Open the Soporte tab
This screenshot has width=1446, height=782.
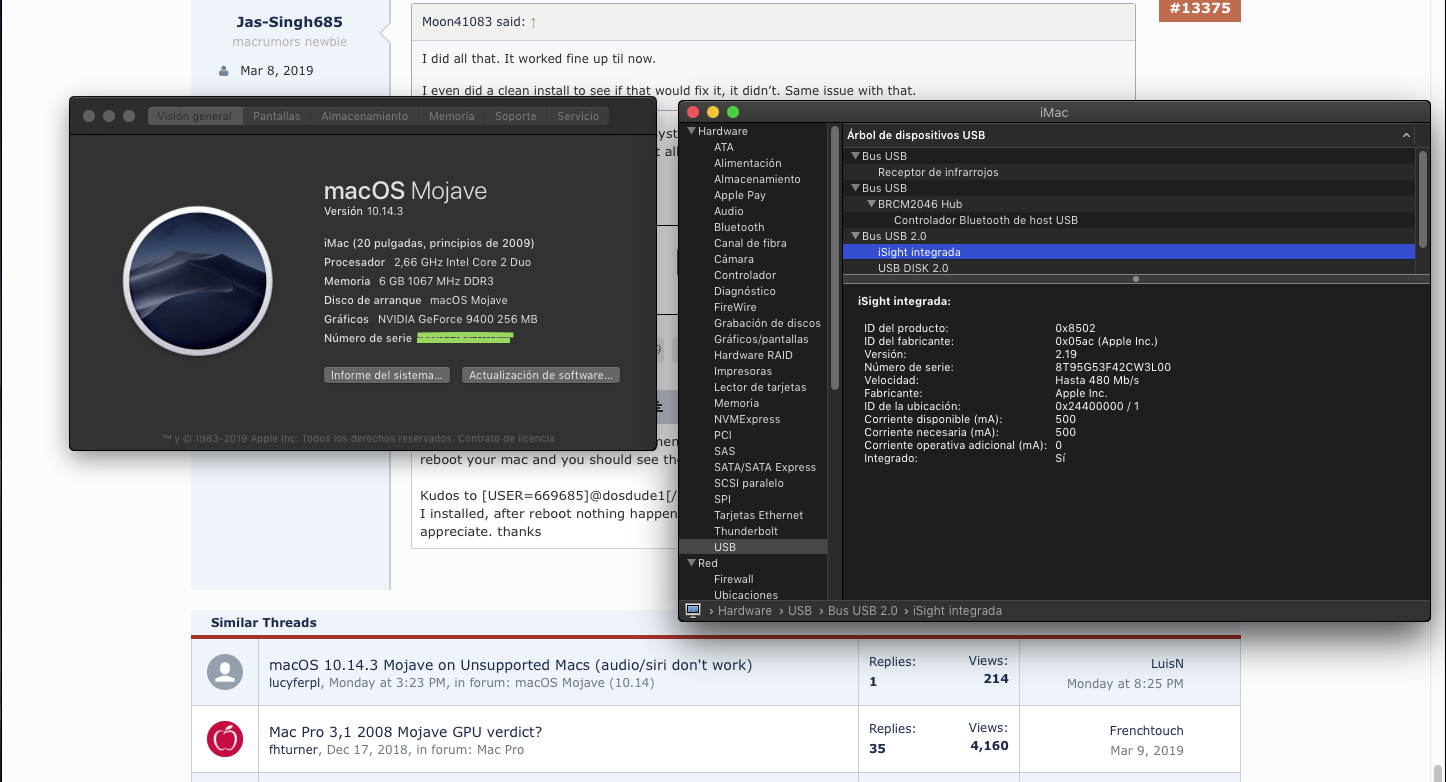[x=516, y=116]
